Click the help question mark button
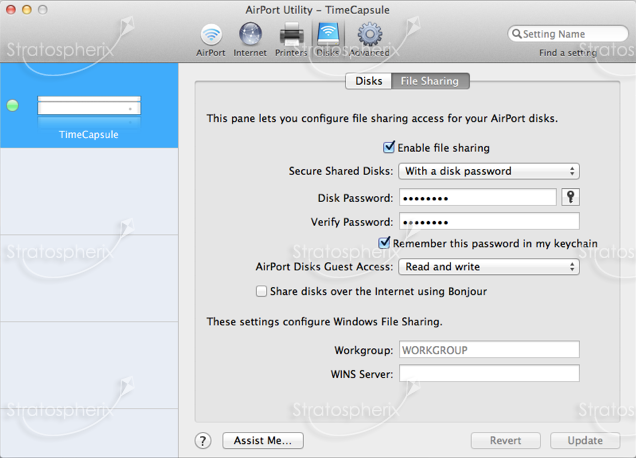The height and width of the screenshot is (458, 636). coord(203,441)
